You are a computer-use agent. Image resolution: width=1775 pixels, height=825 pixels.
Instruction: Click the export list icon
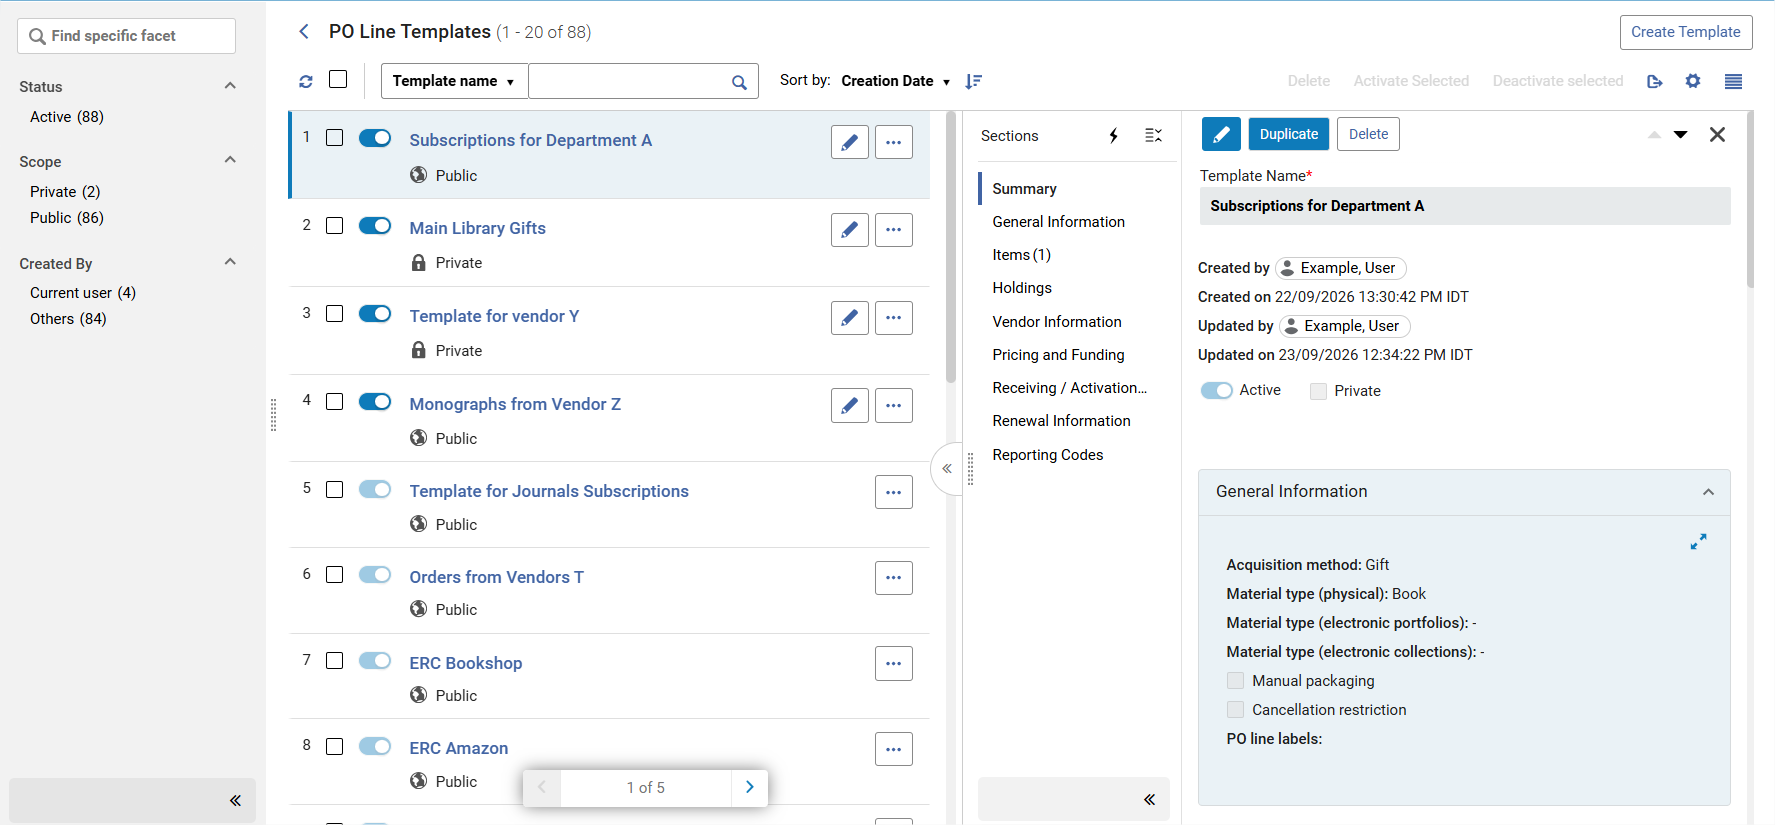(1655, 81)
